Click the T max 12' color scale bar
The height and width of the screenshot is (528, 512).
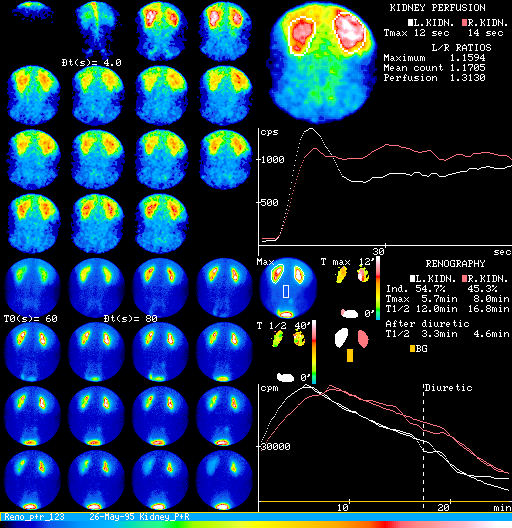(378, 288)
